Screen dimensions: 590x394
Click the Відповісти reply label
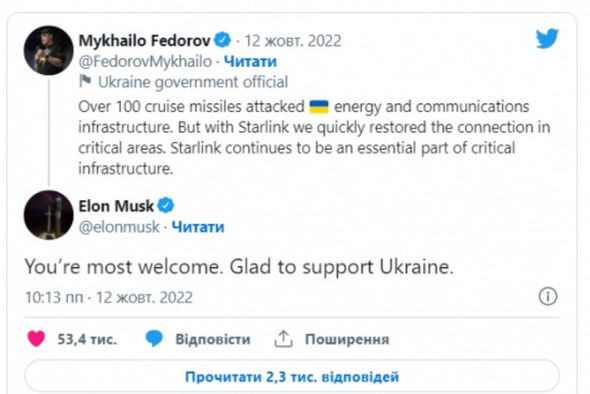[213, 339]
